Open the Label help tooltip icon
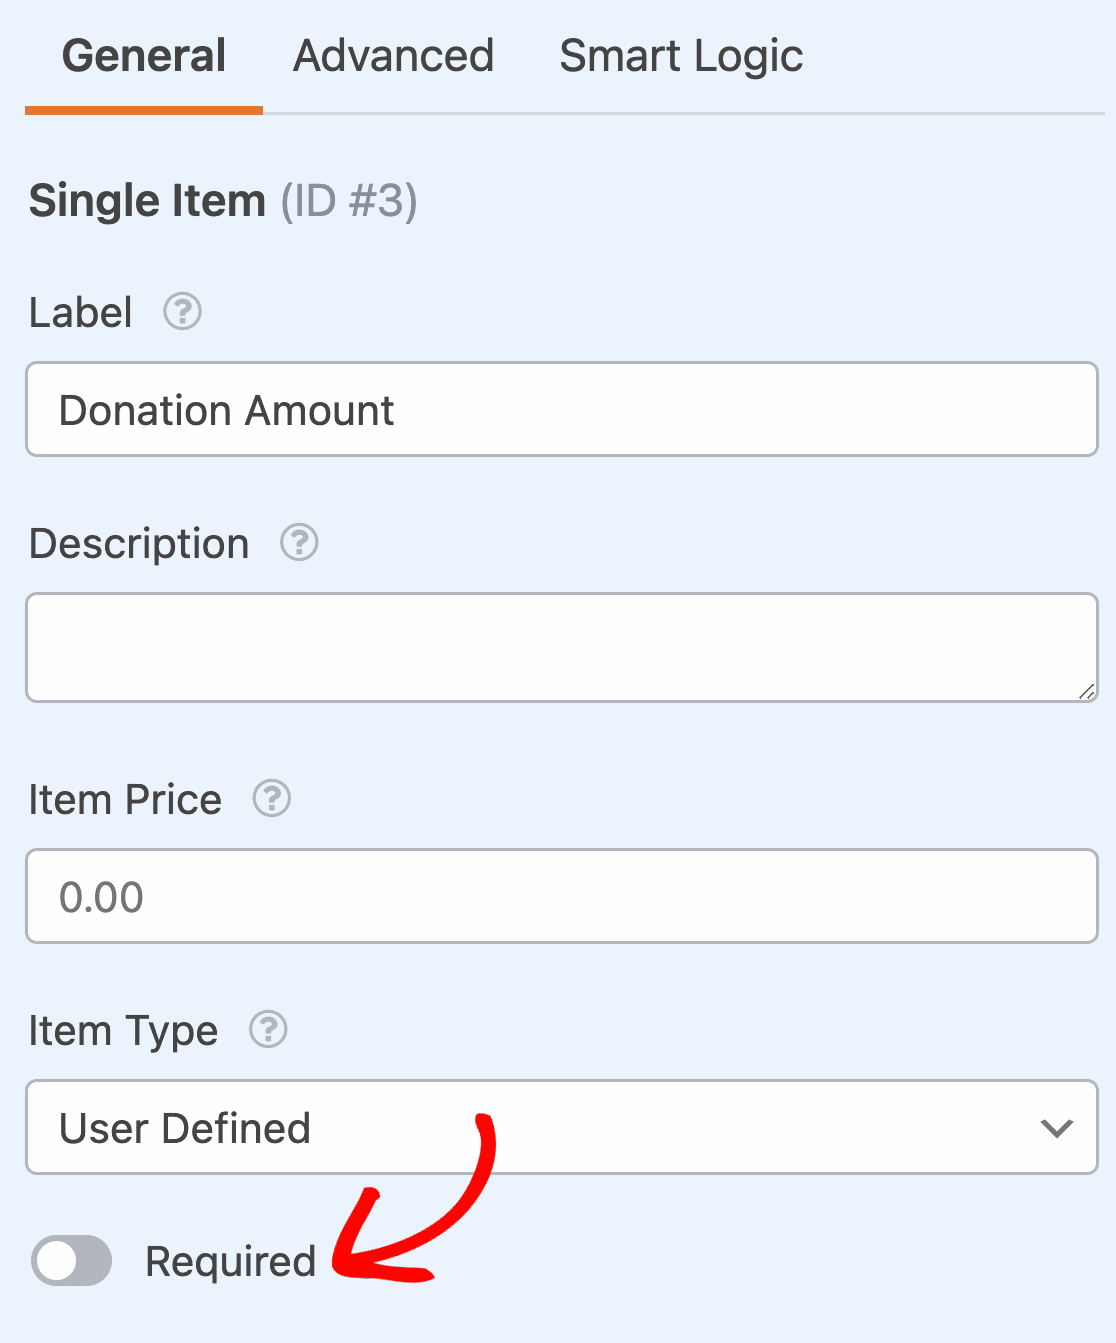This screenshot has height=1343, width=1116. click(183, 312)
